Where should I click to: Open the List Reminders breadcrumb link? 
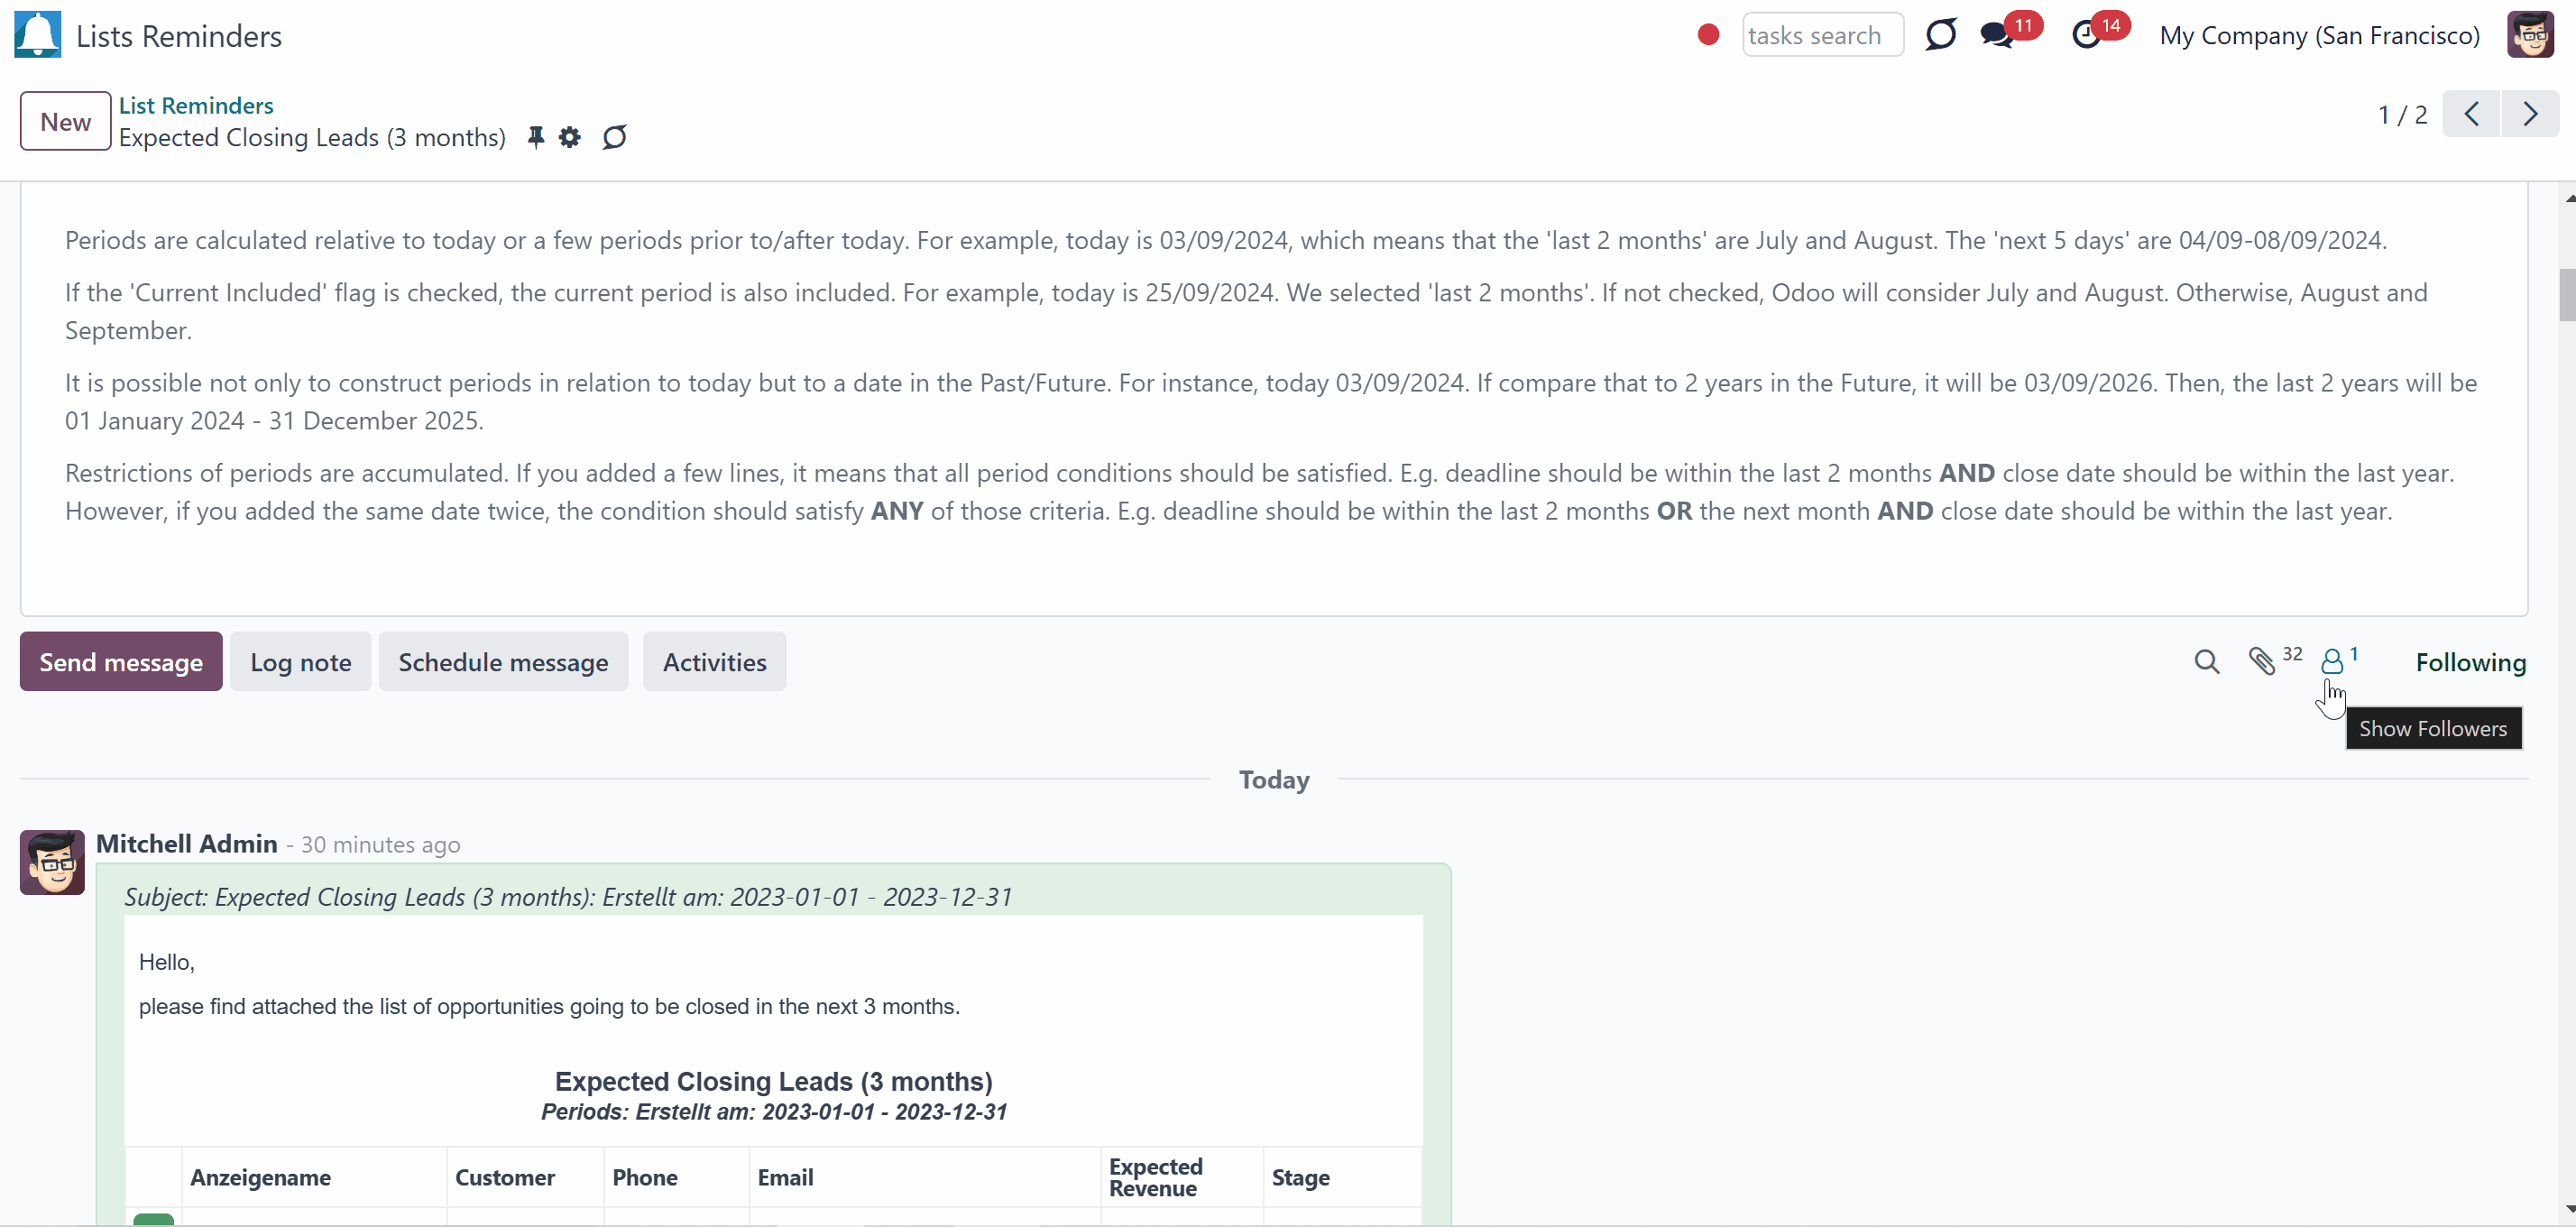[x=196, y=105]
